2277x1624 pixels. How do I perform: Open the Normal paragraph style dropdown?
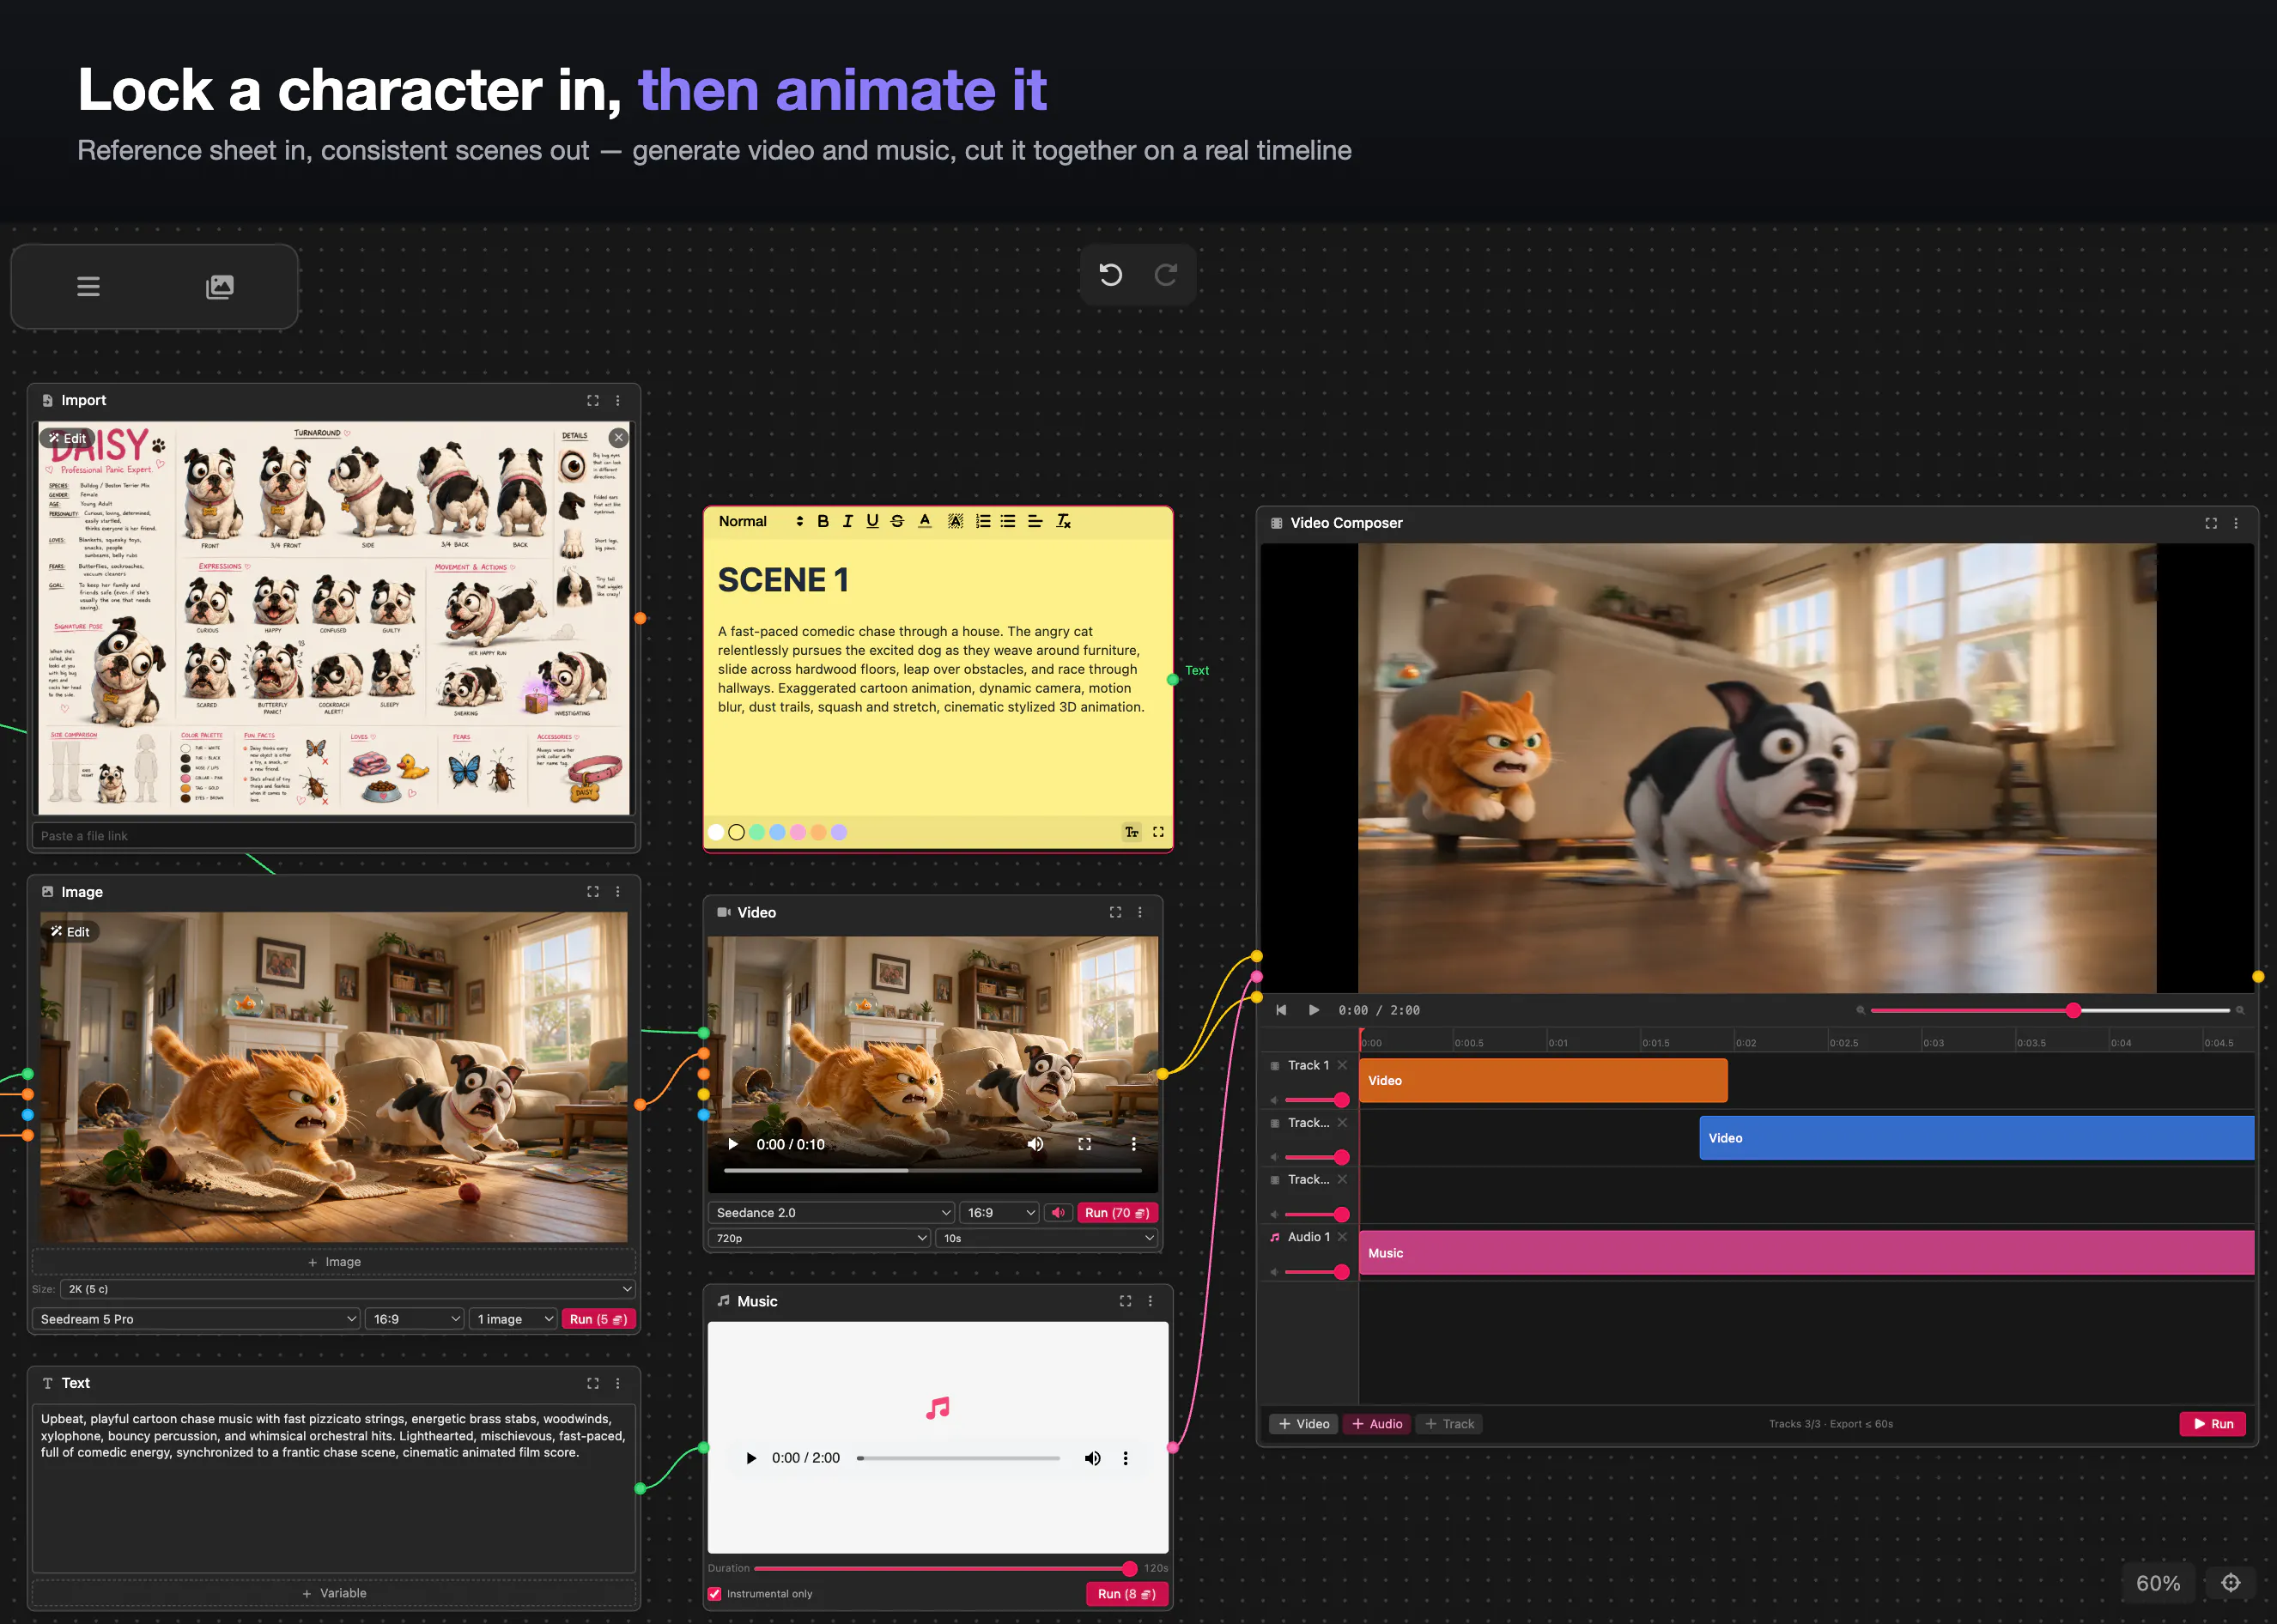point(760,521)
